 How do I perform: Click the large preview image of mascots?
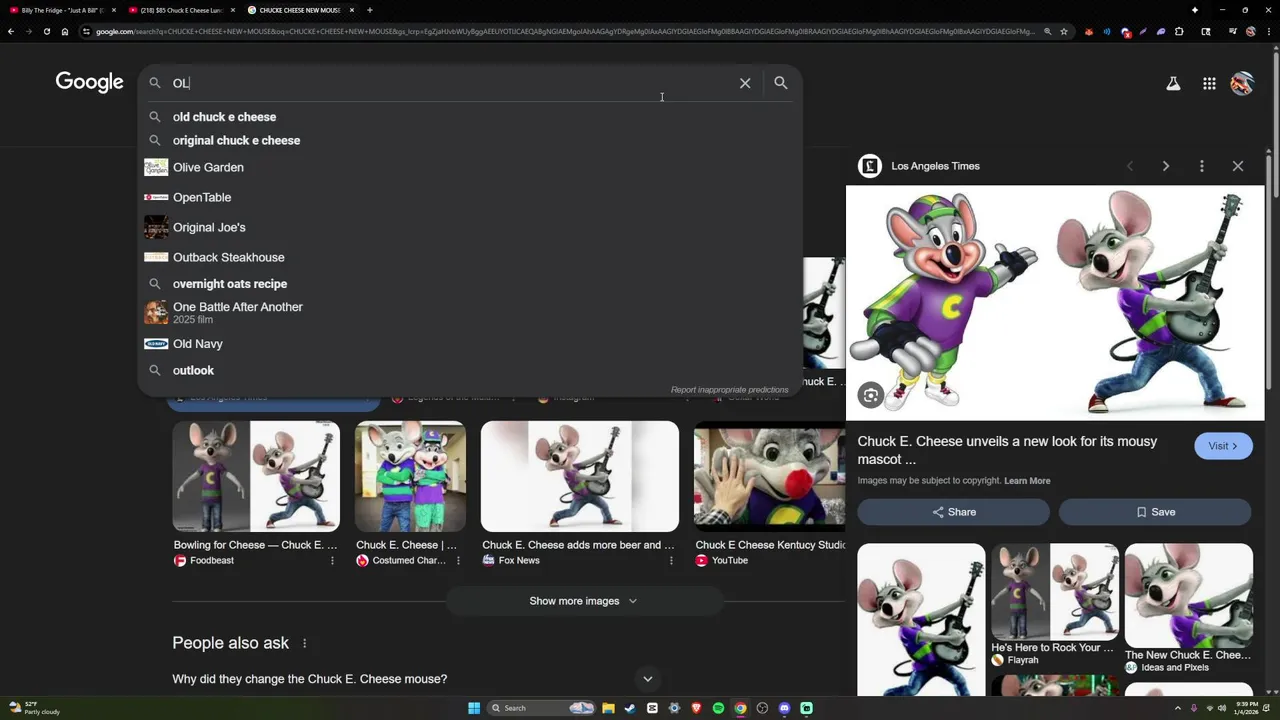[x=1055, y=303]
